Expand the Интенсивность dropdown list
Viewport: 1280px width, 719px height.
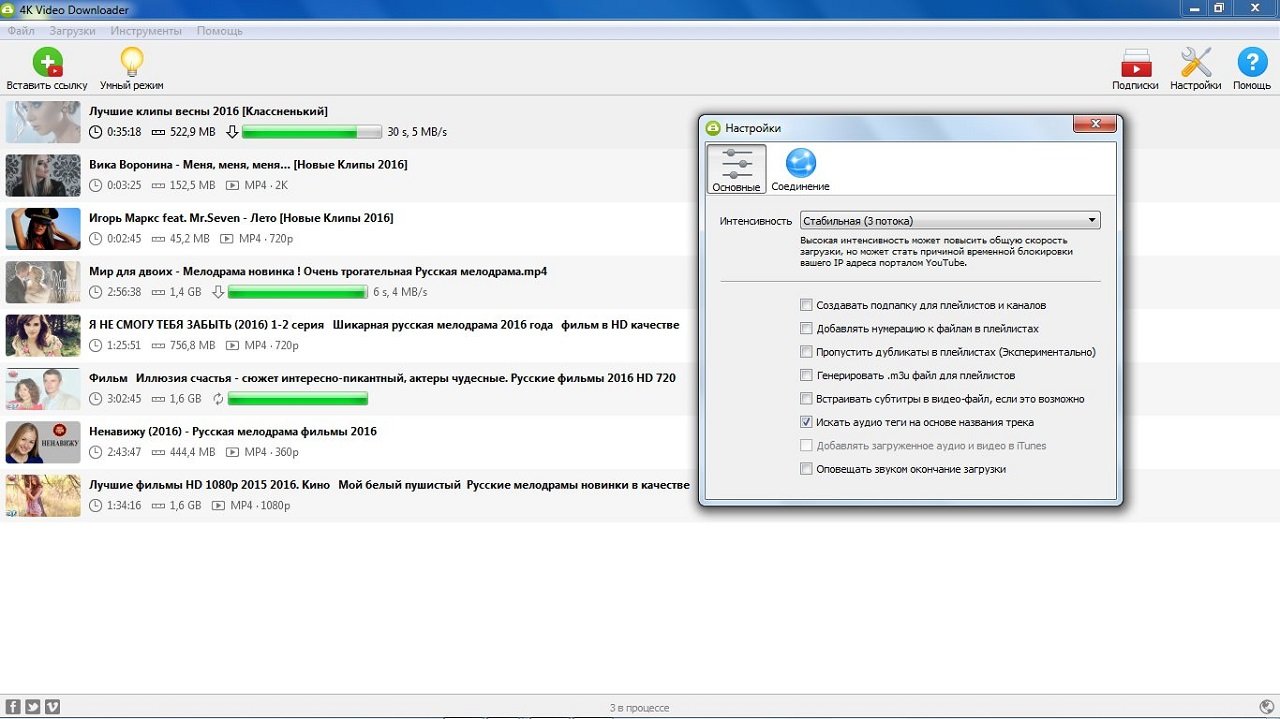click(x=950, y=221)
